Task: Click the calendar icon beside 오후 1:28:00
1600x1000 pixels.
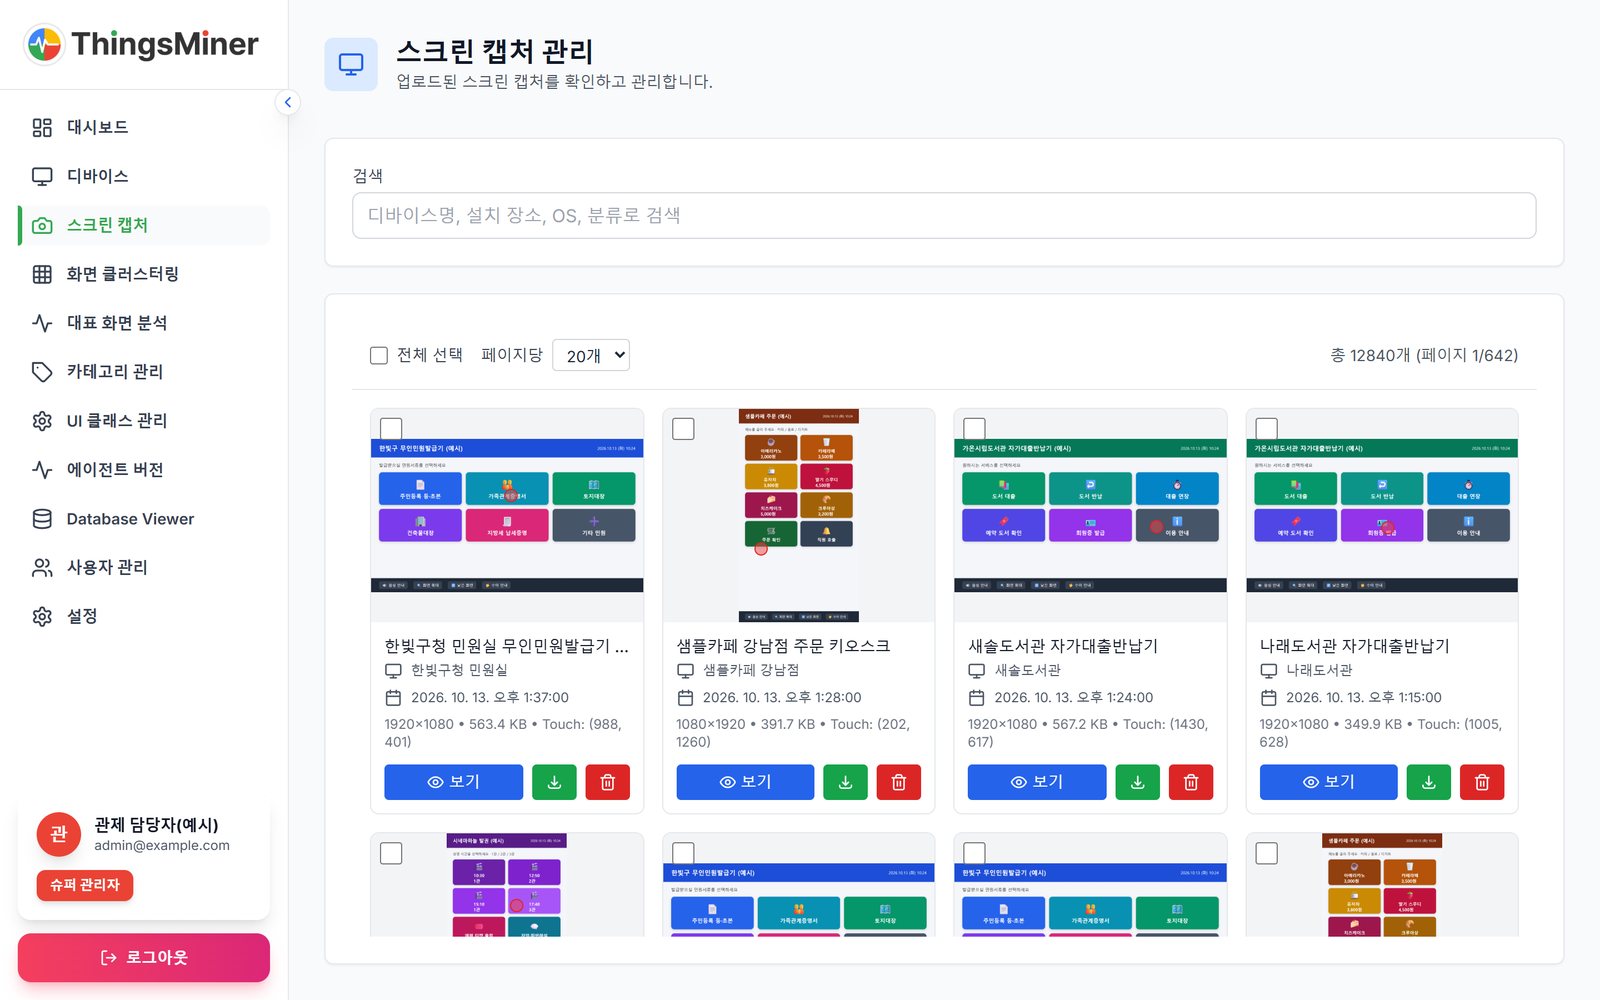Action: [x=685, y=698]
